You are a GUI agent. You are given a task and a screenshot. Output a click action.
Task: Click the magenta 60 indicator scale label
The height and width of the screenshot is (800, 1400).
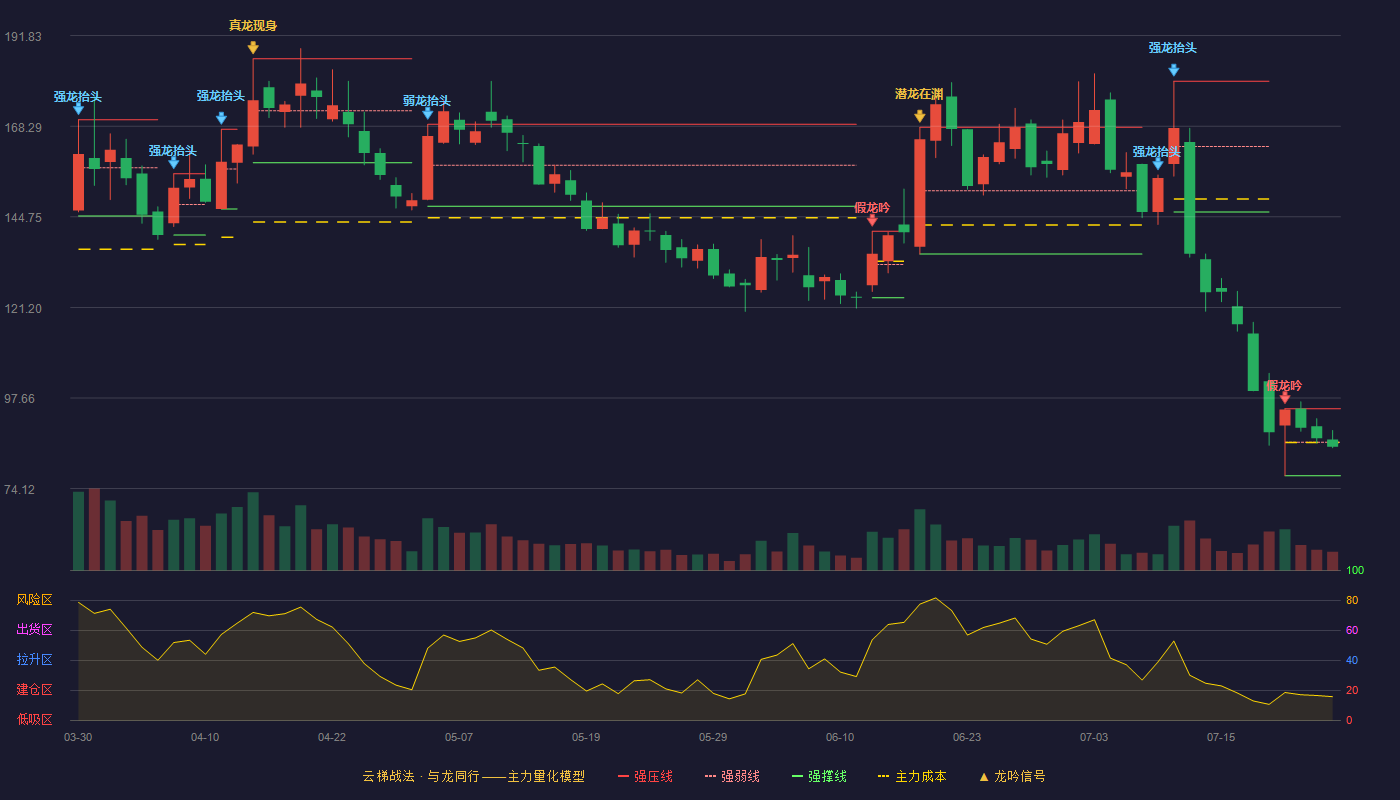pyautogui.click(x=1352, y=631)
